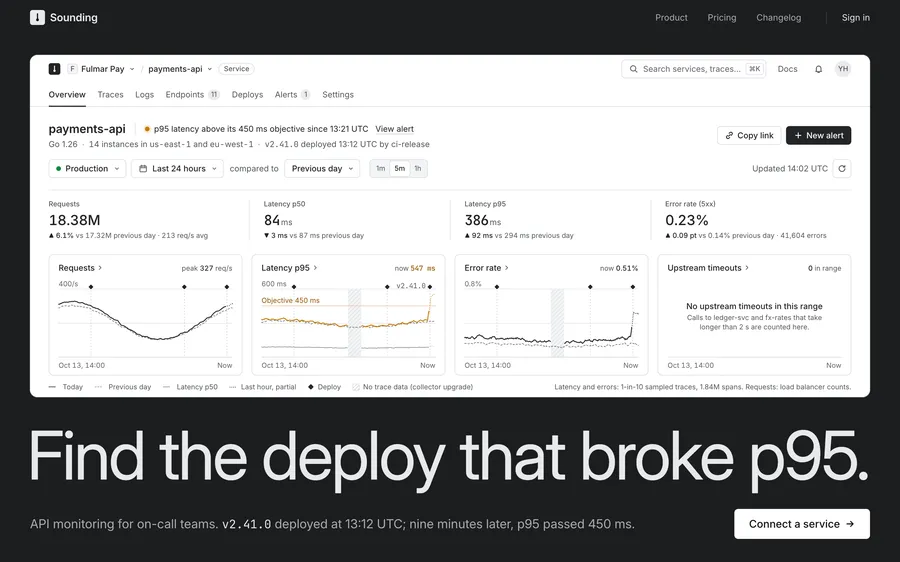900x562 pixels.
Task: Click the refresh icon button
Action: coord(842,169)
